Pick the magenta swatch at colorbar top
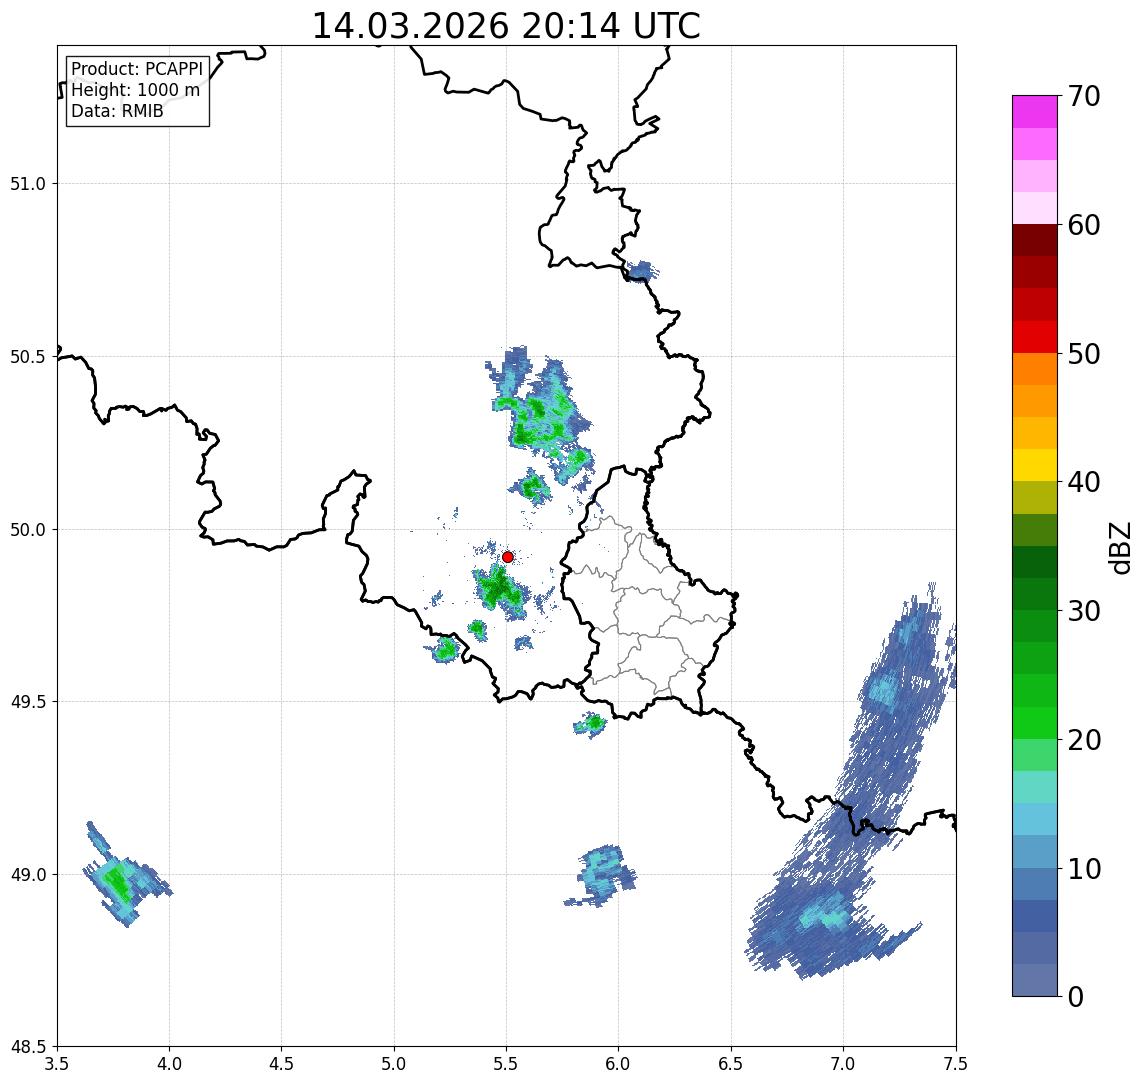 tap(1035, 112)
